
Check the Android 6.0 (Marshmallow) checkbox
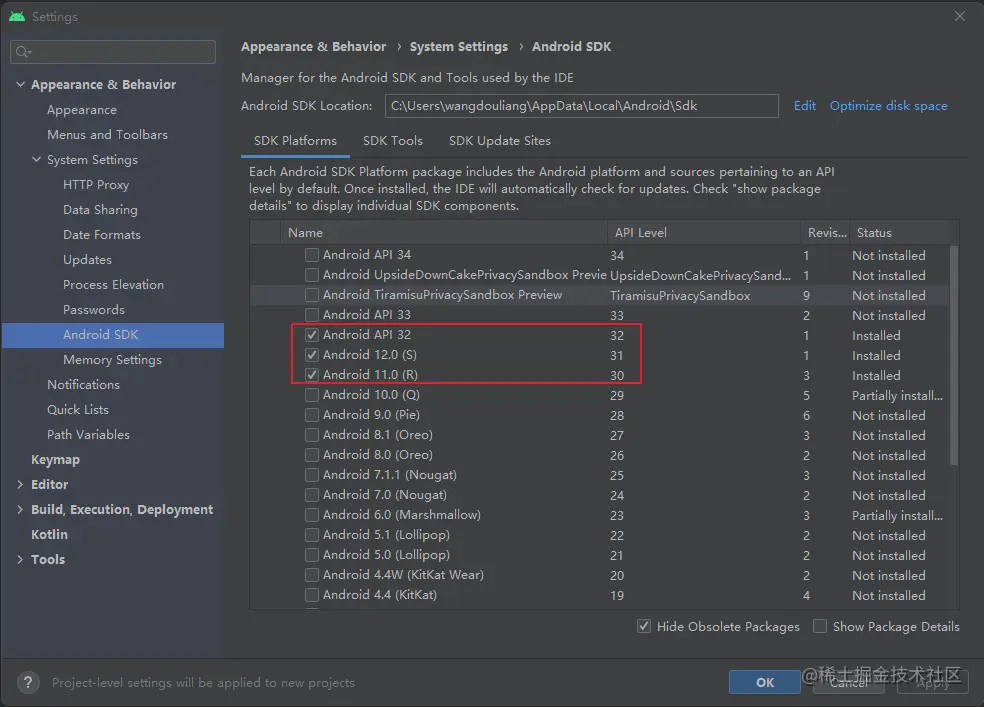(311, 515)
